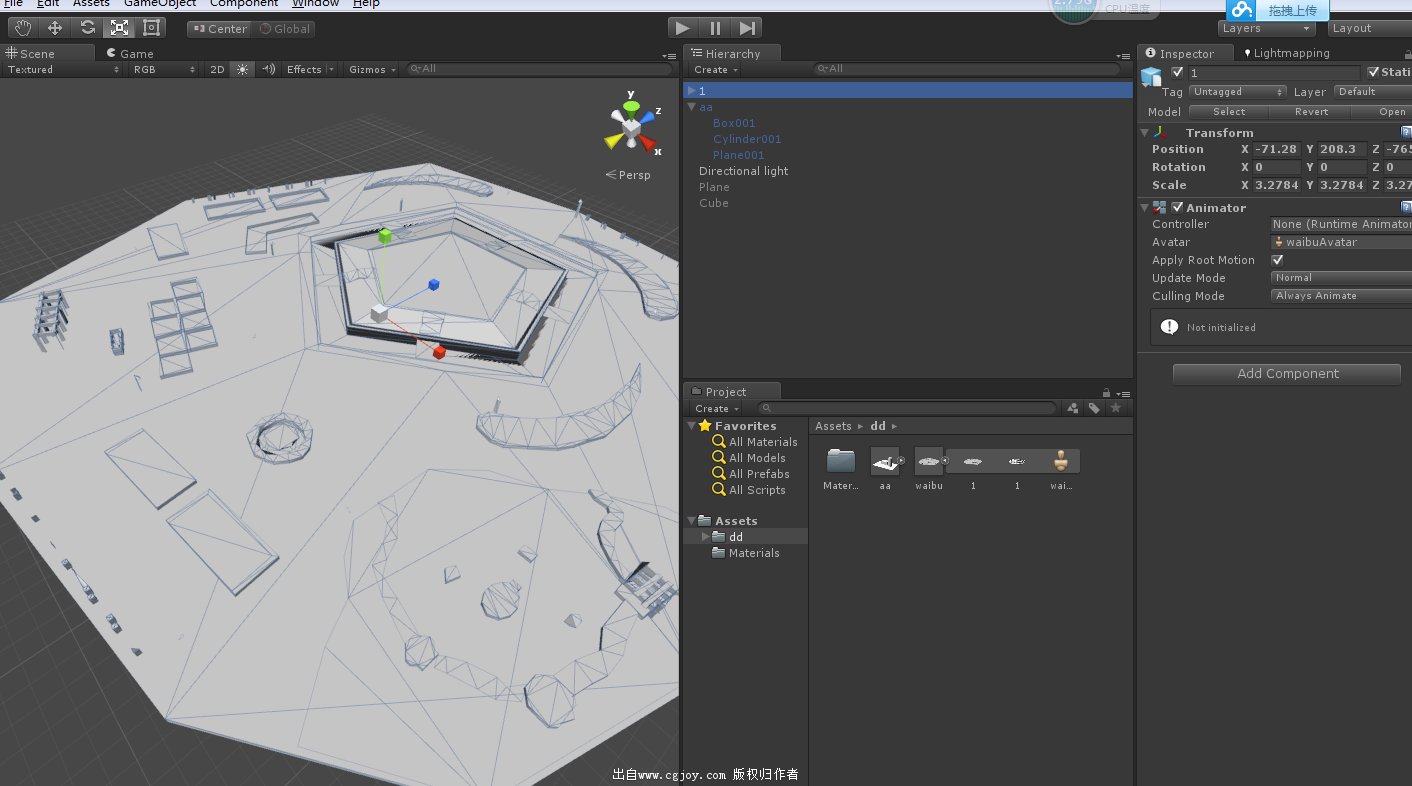The image size is (1412, 786).
Task: Open Culling Mode Always Animate dropdown
Action: [1340, 296]
